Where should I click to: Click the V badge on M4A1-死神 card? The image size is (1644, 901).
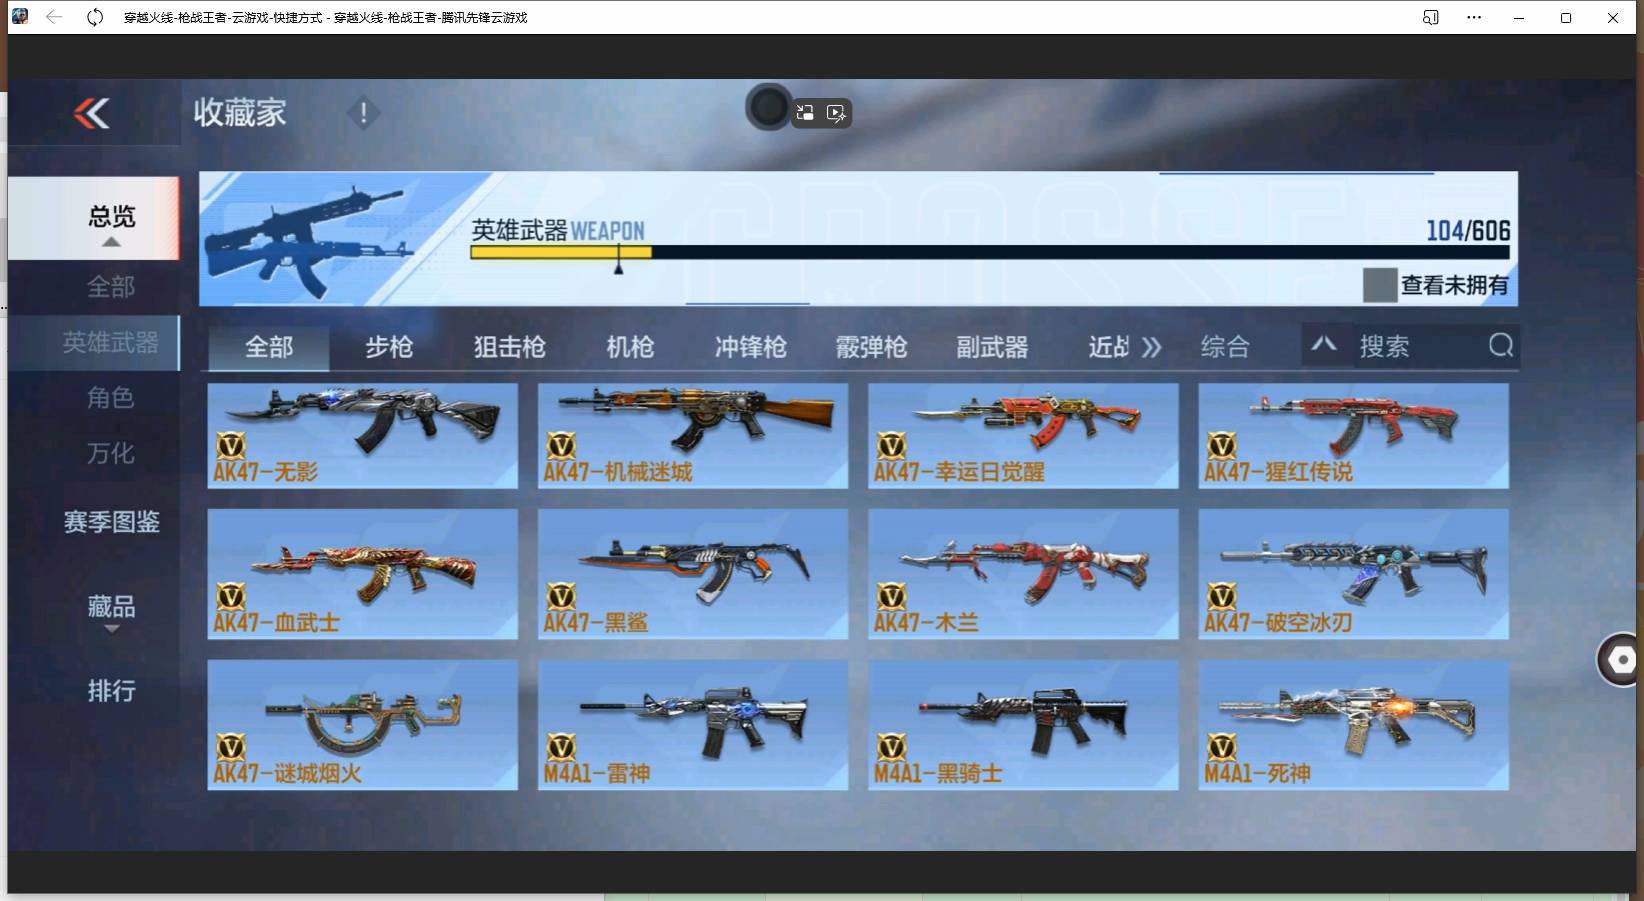pyautogui.click(x=1222, y=747)
